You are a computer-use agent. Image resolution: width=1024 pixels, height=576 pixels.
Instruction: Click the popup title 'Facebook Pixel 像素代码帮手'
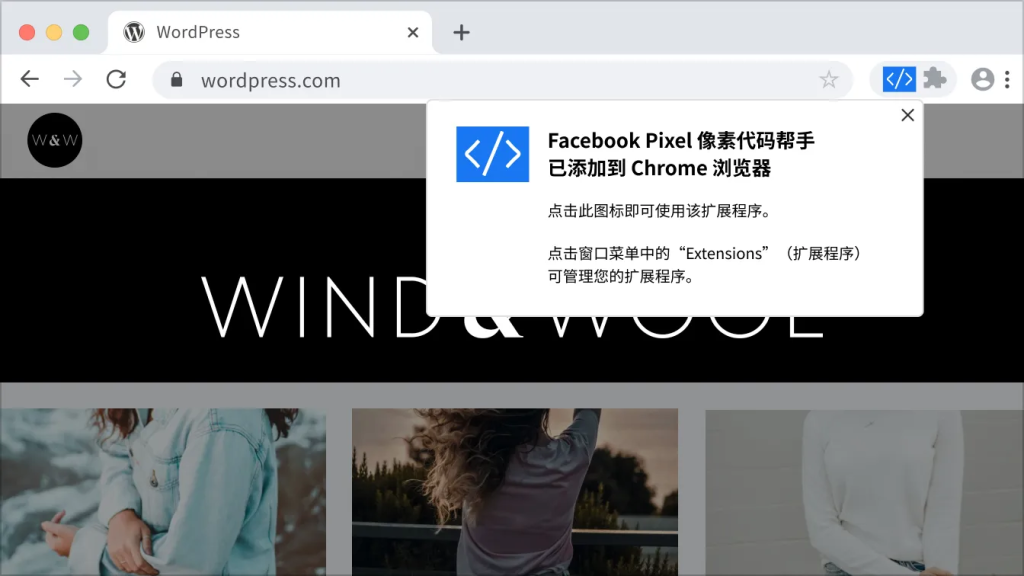tap(681, 140)
